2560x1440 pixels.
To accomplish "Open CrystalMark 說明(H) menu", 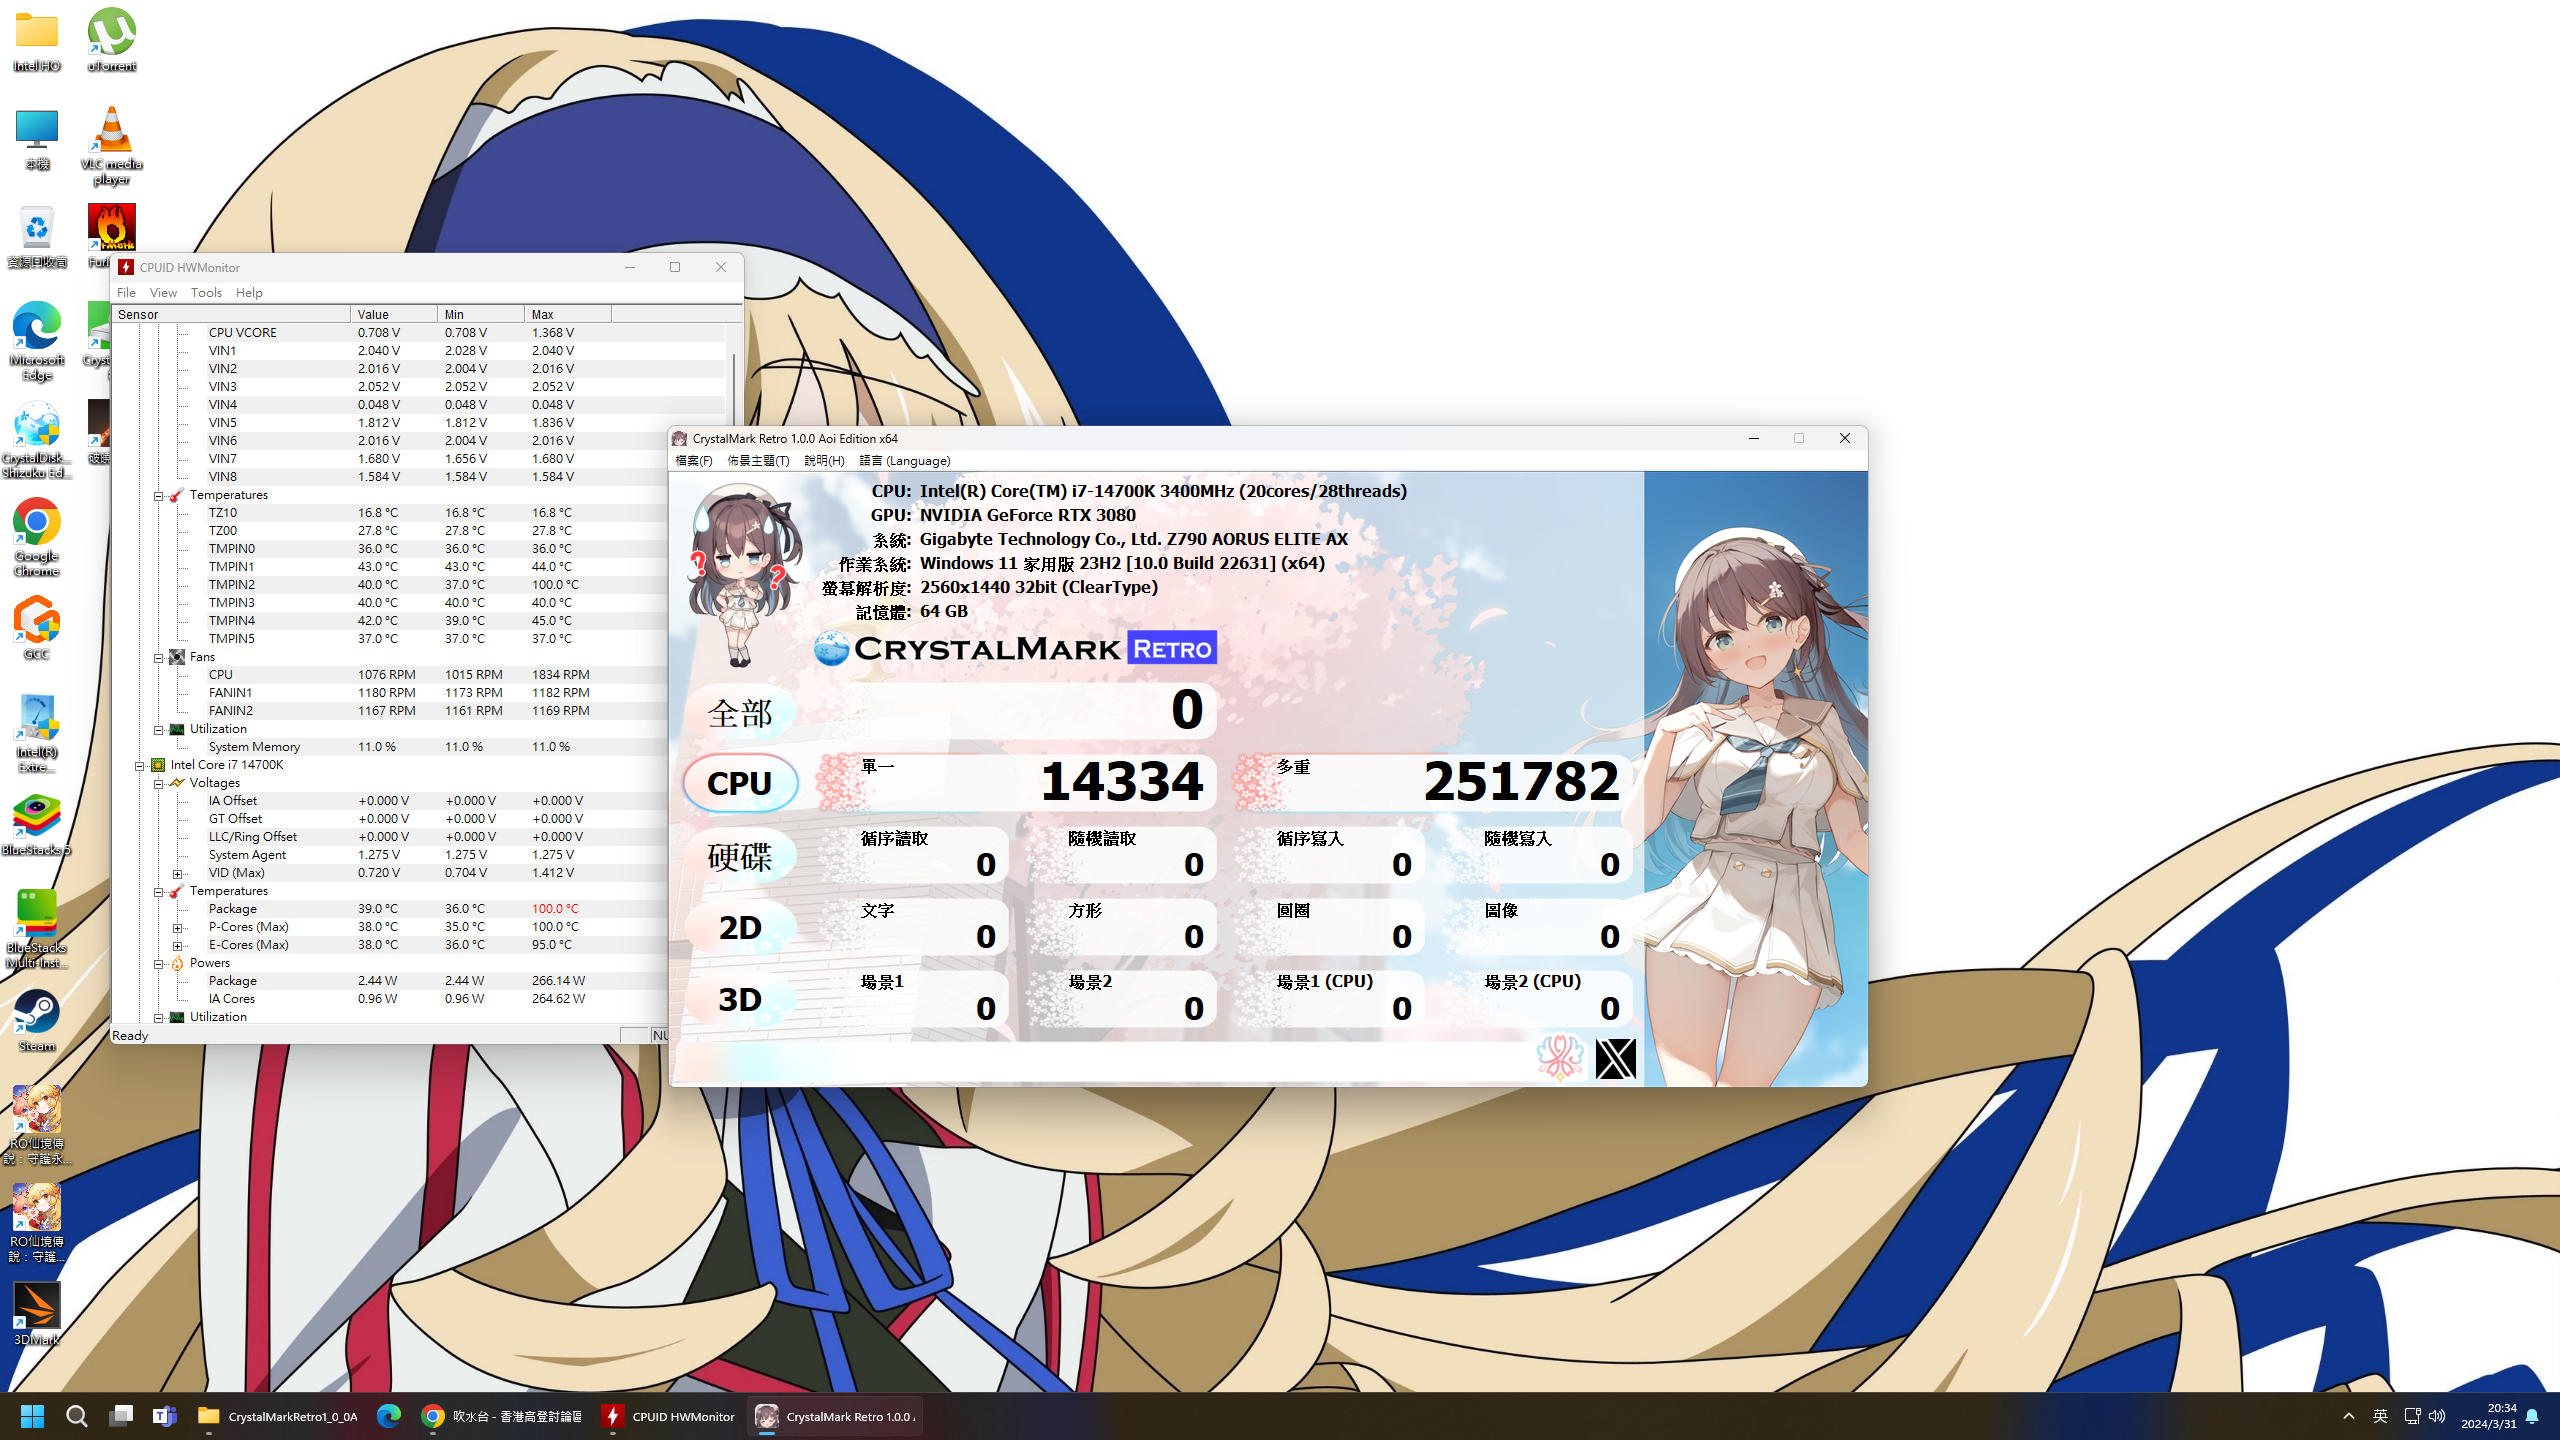I will click(x=824, y=461).
